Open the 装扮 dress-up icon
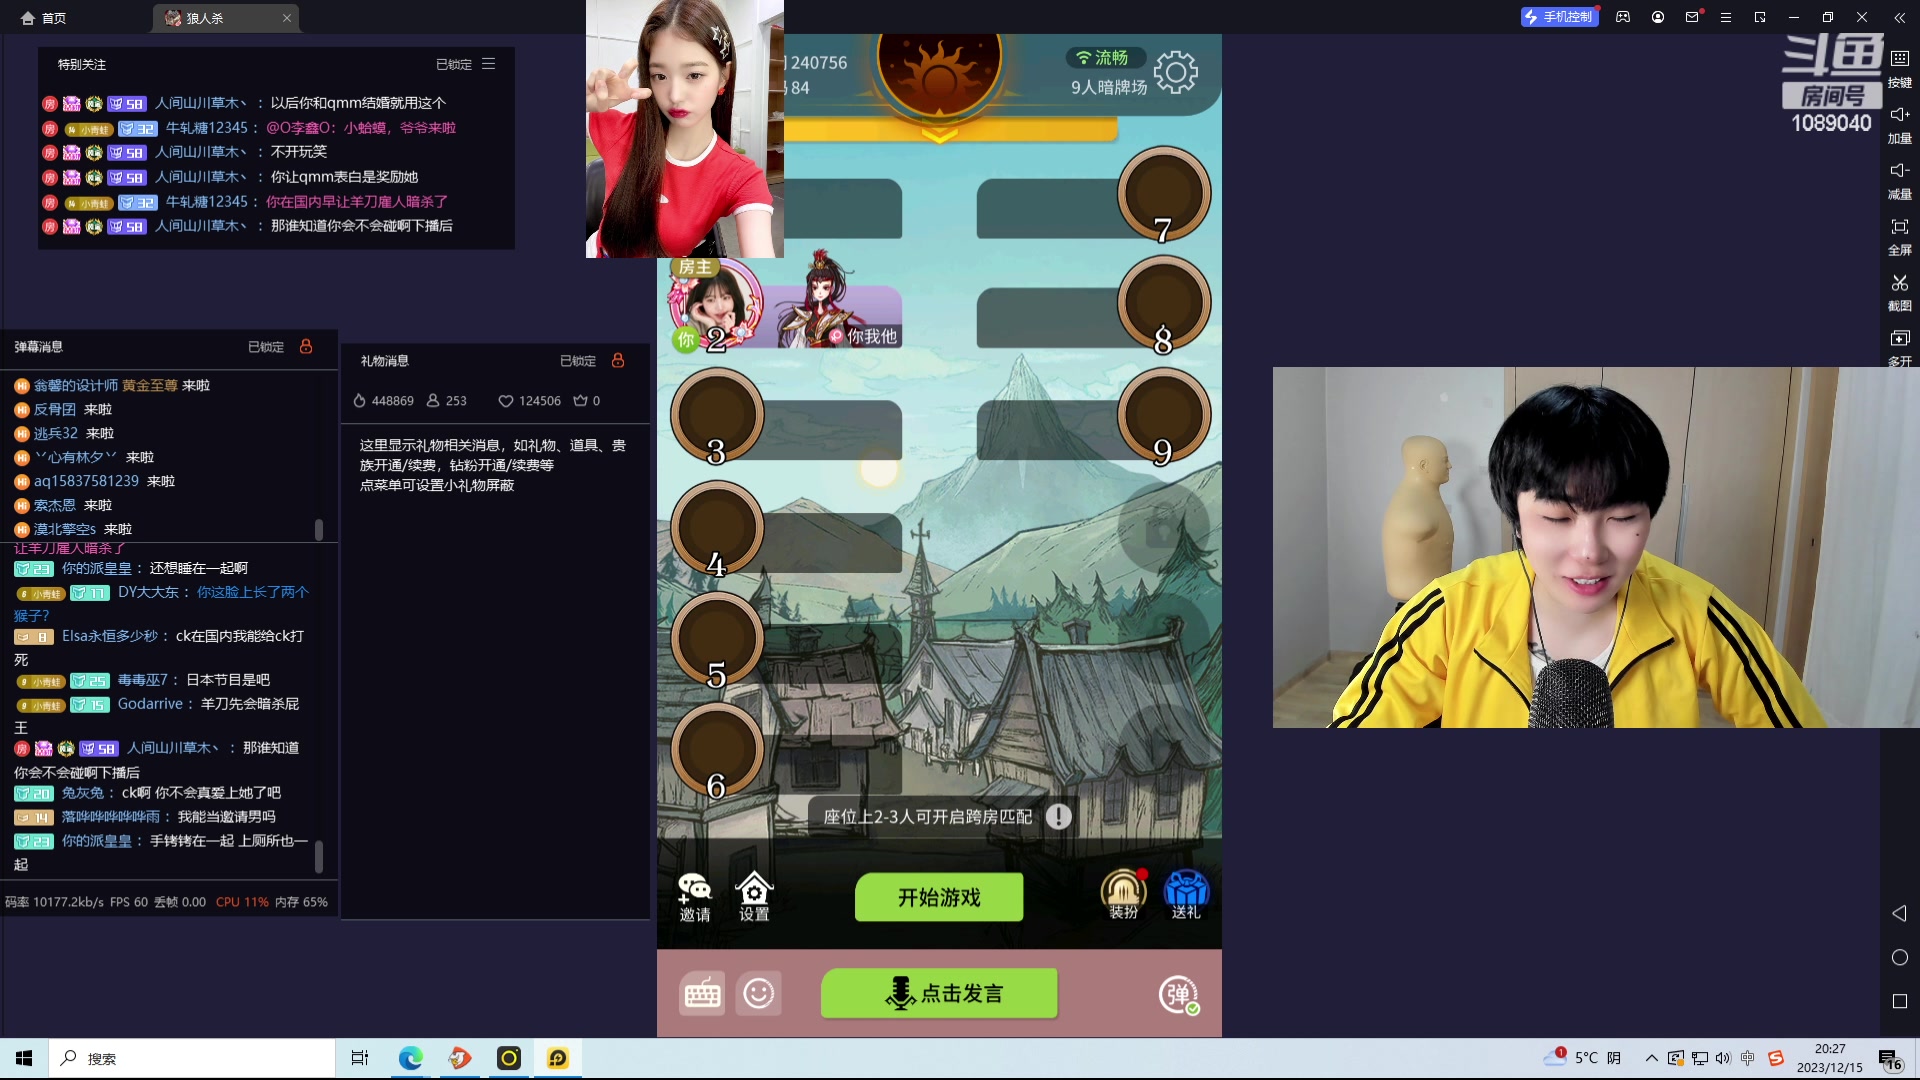The image size is (1920, 1080). (1124, 895)
